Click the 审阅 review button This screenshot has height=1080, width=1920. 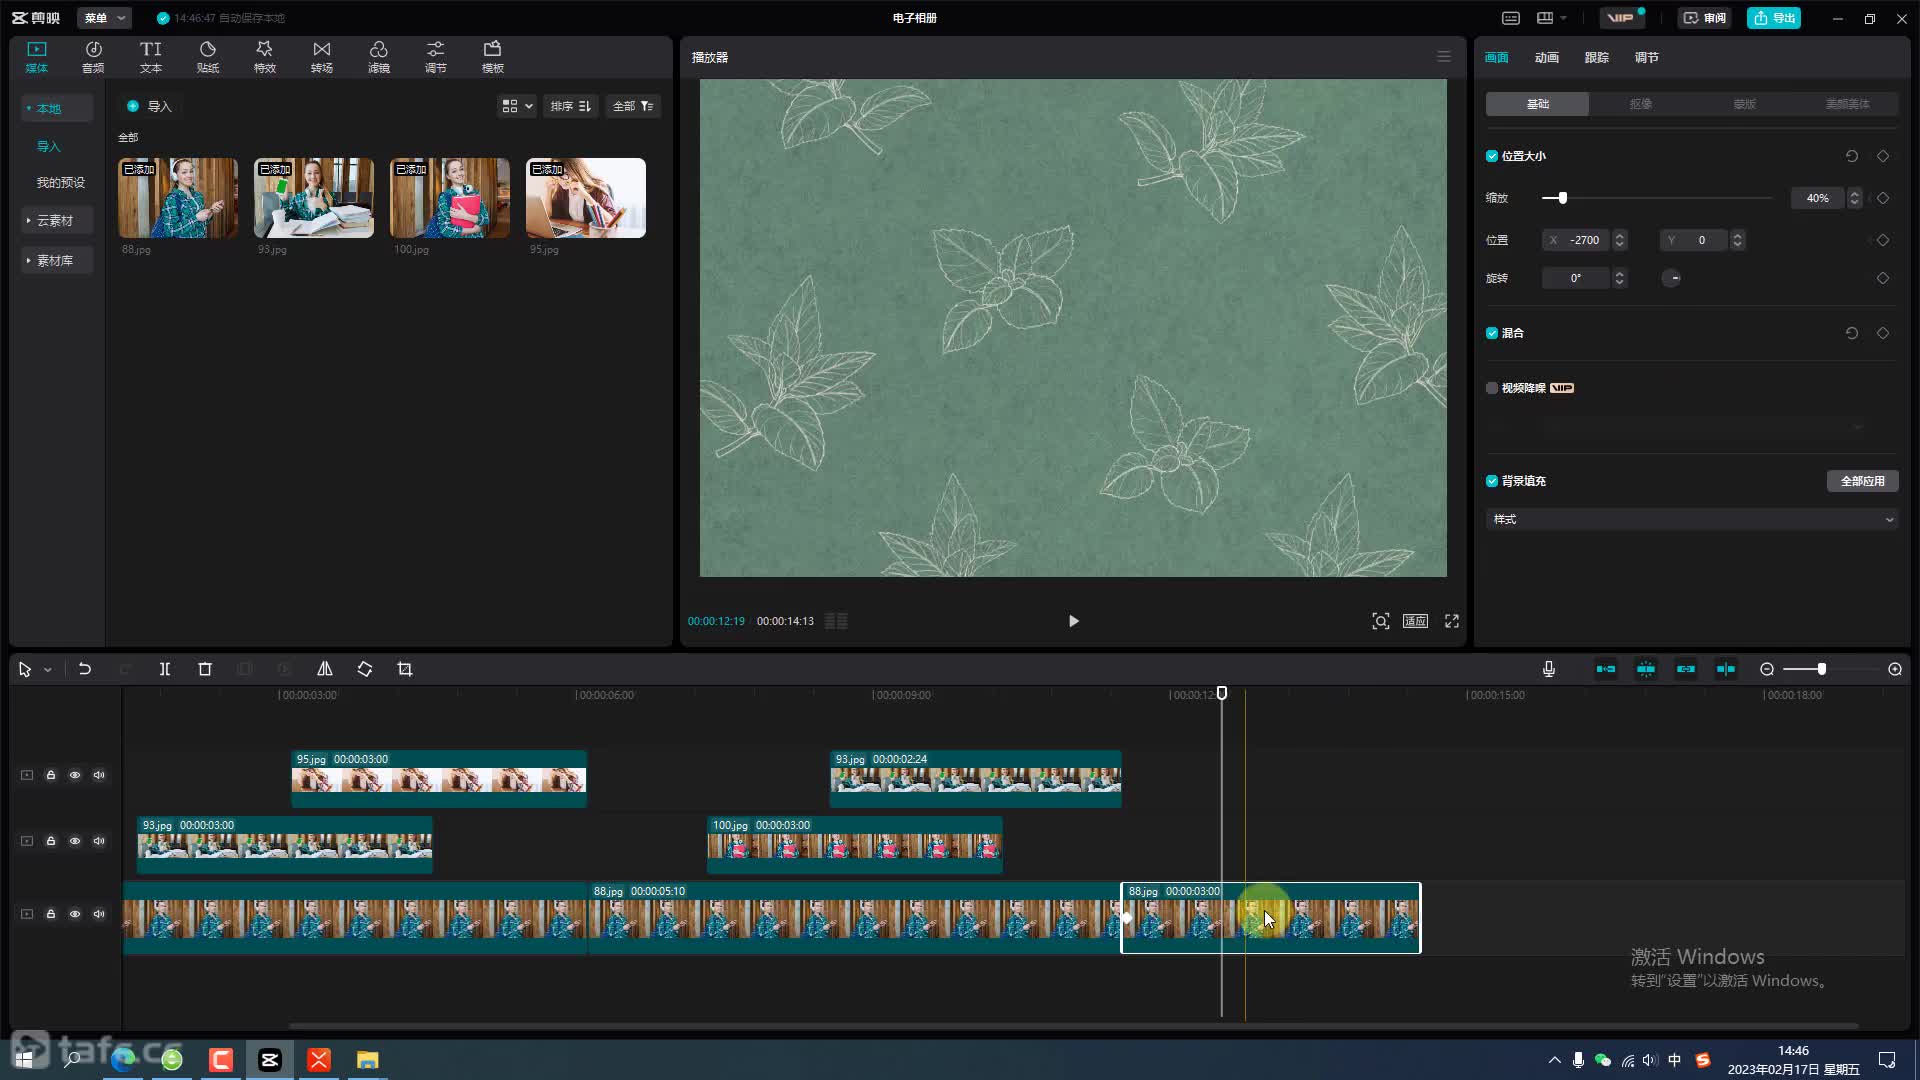click(x=1705, y=18)
